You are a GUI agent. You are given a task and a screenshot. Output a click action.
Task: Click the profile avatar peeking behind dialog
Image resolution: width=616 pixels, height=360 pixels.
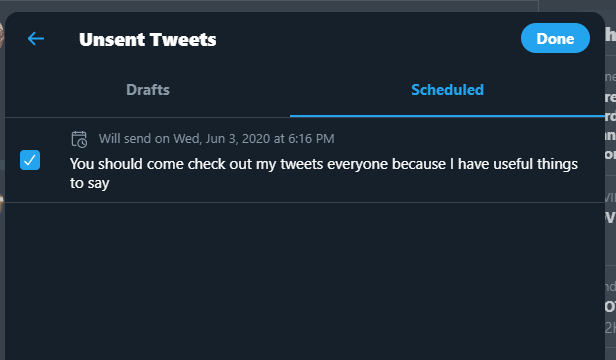click(2, 35)
